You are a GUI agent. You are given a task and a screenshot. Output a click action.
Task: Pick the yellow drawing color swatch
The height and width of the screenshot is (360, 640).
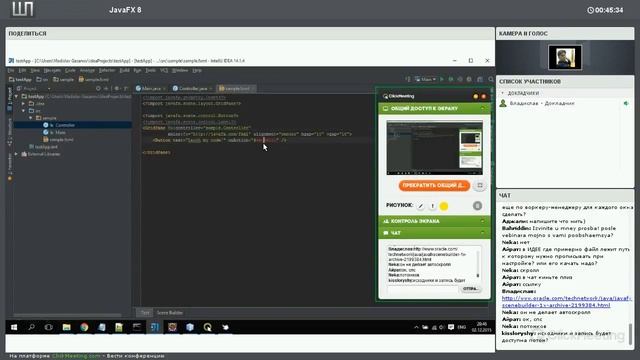tap(444, 206)
